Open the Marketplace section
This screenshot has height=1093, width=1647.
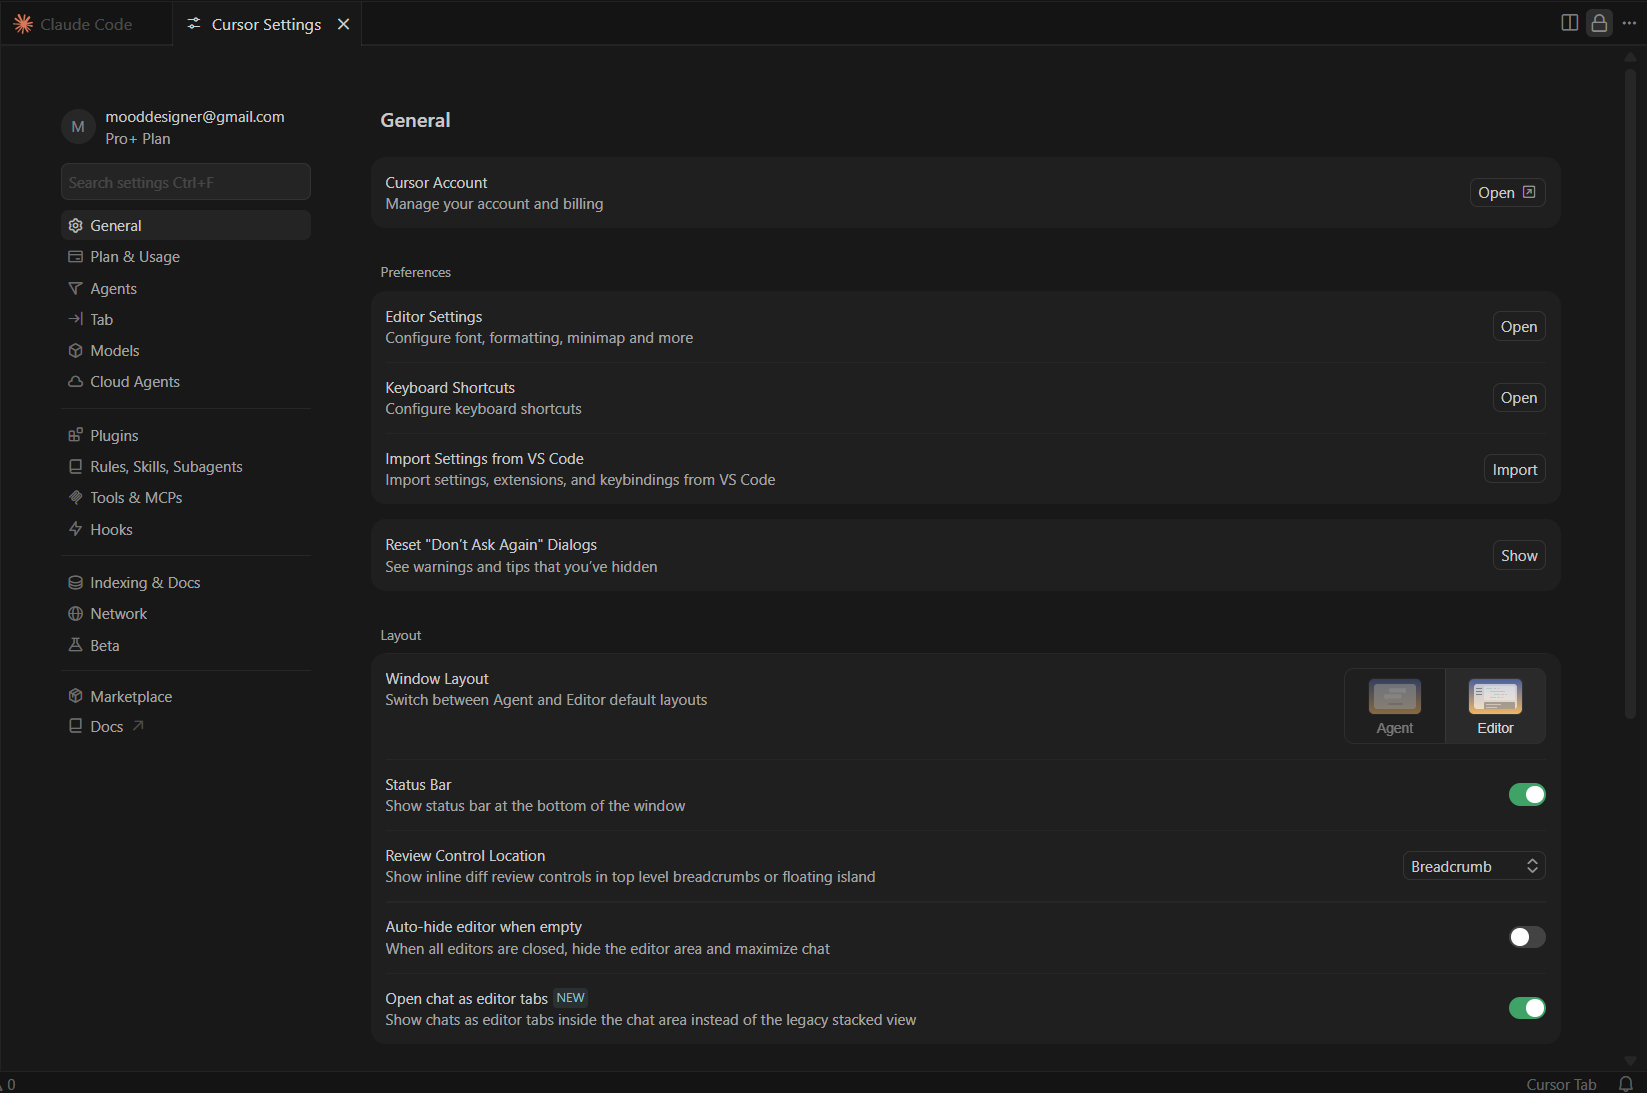tap(131, 697)
